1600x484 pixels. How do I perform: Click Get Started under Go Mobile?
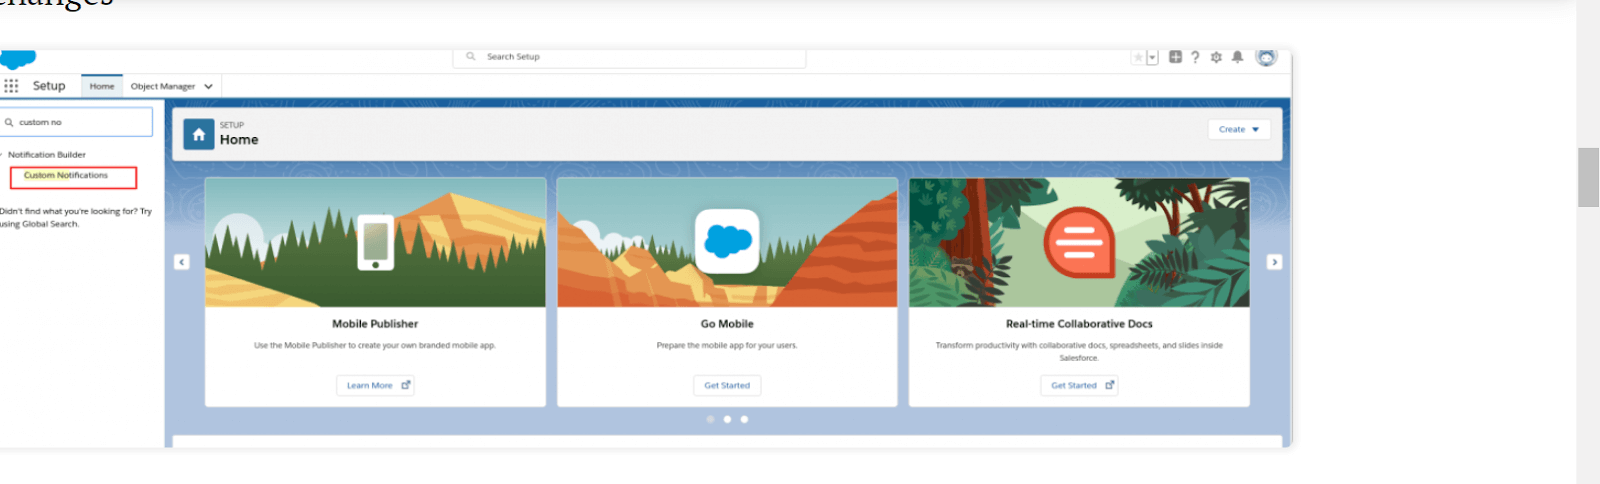[x=727, y=385]
